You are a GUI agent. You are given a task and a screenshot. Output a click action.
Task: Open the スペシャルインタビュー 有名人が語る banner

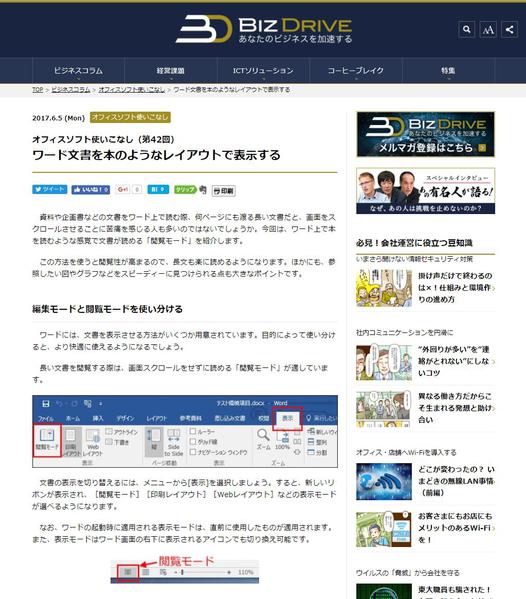(x=426, y=191)
